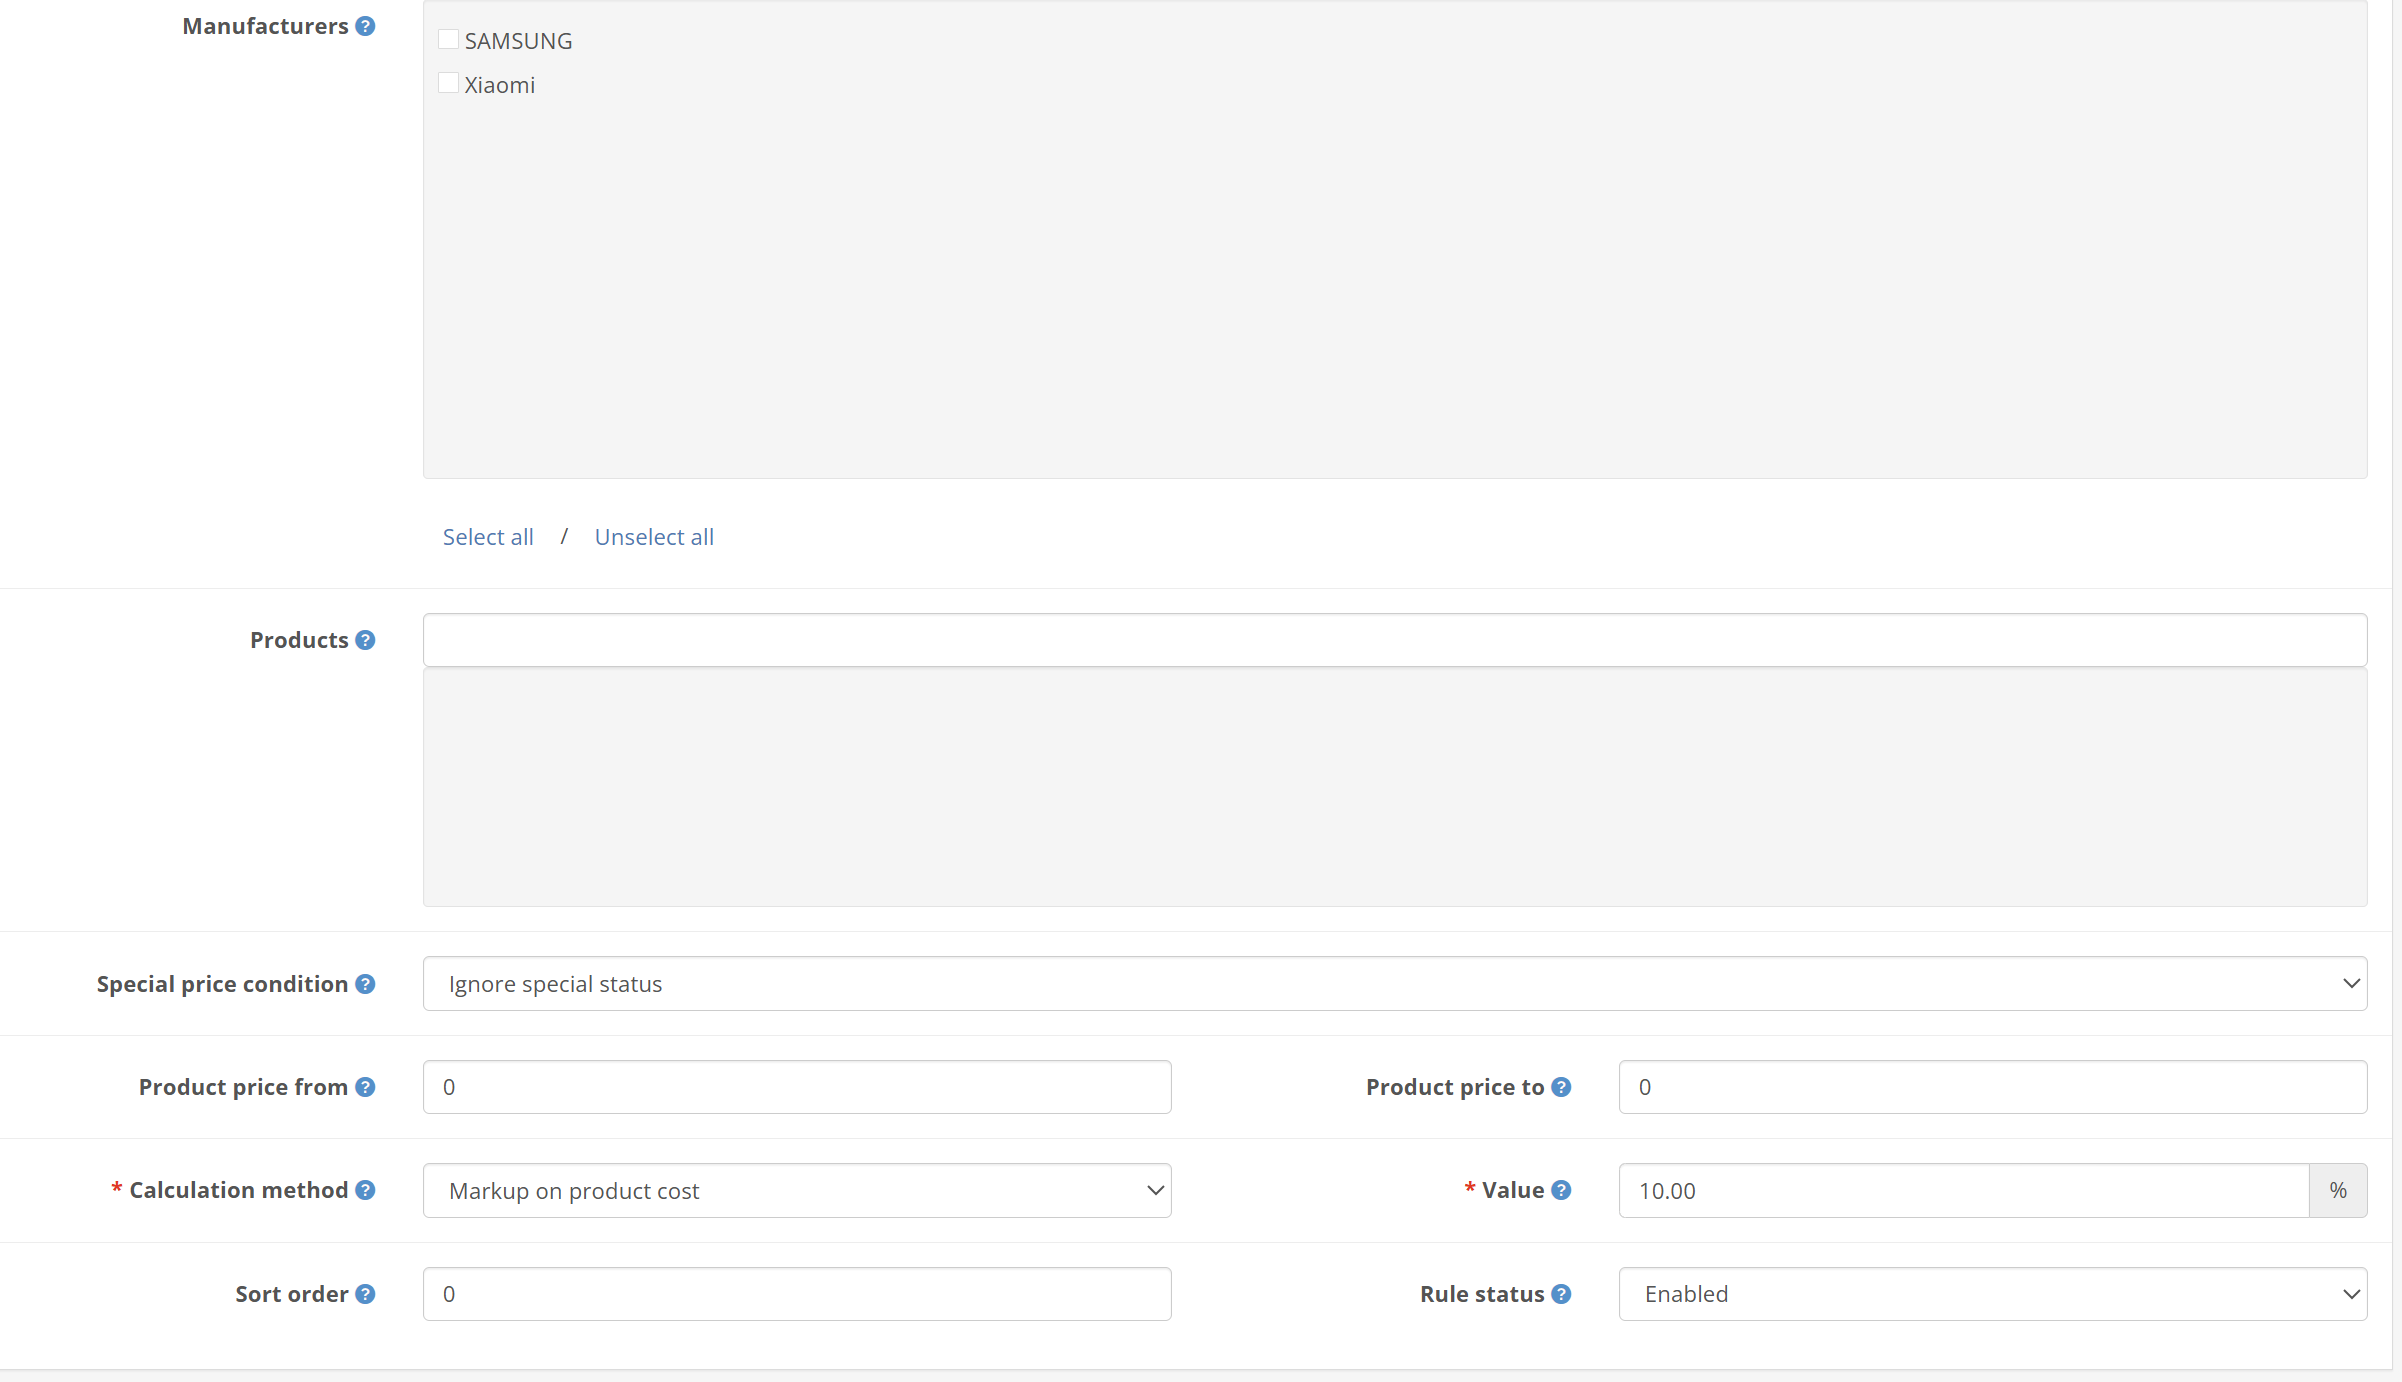Click Product price to help icon
The image size is (2402, 1382).
coord(1561,1087)
